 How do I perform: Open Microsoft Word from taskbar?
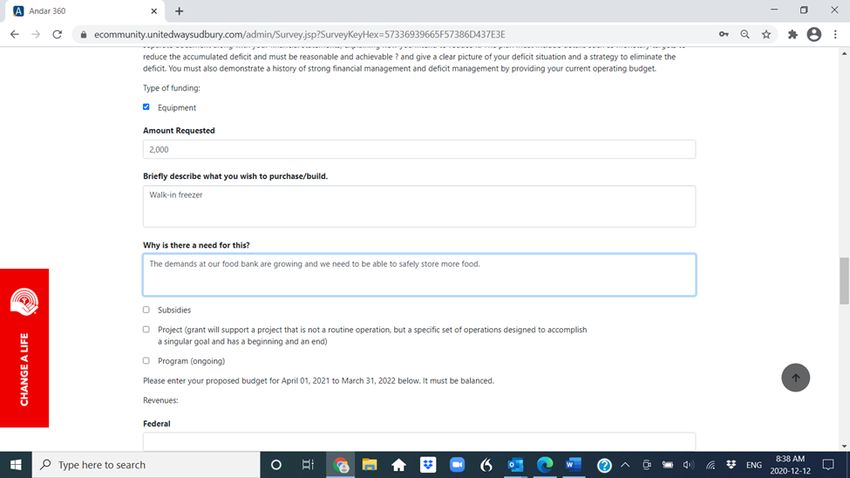pyautogui.click(x=574, y=464)
